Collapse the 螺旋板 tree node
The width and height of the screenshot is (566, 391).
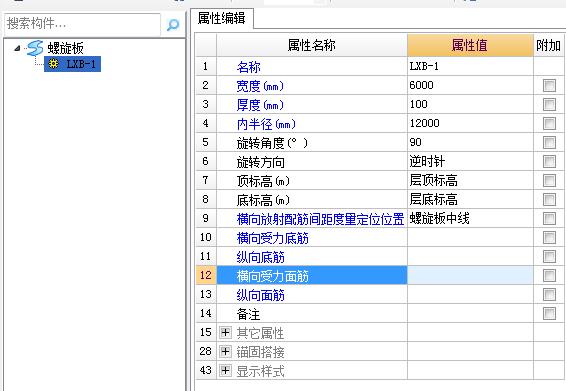(17, 48)
